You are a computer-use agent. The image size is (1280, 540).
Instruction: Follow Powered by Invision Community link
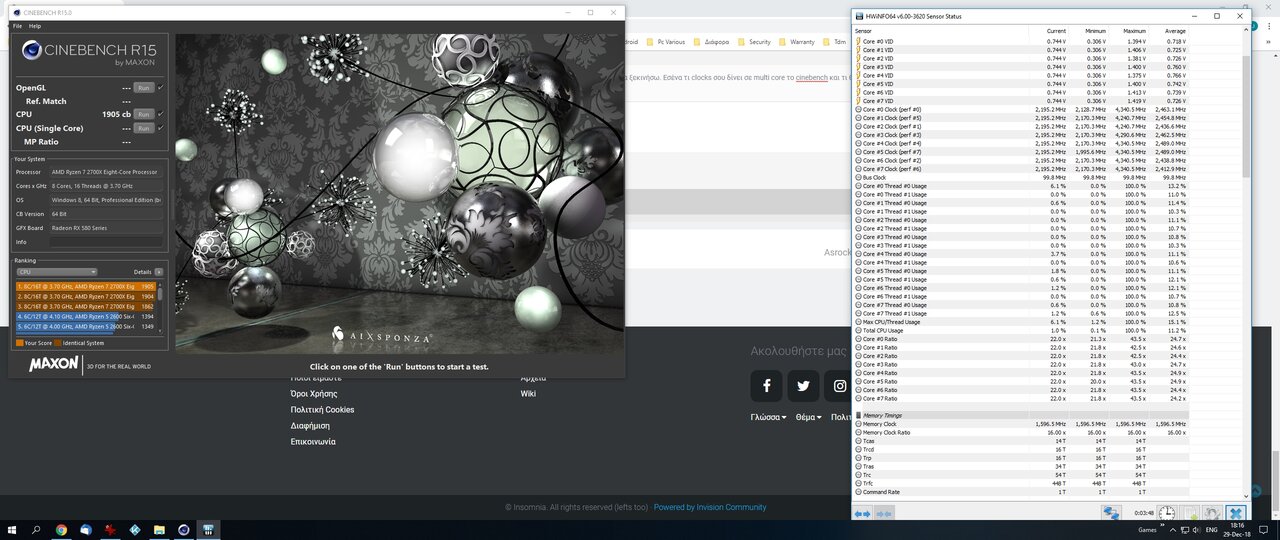coord(710,507)
